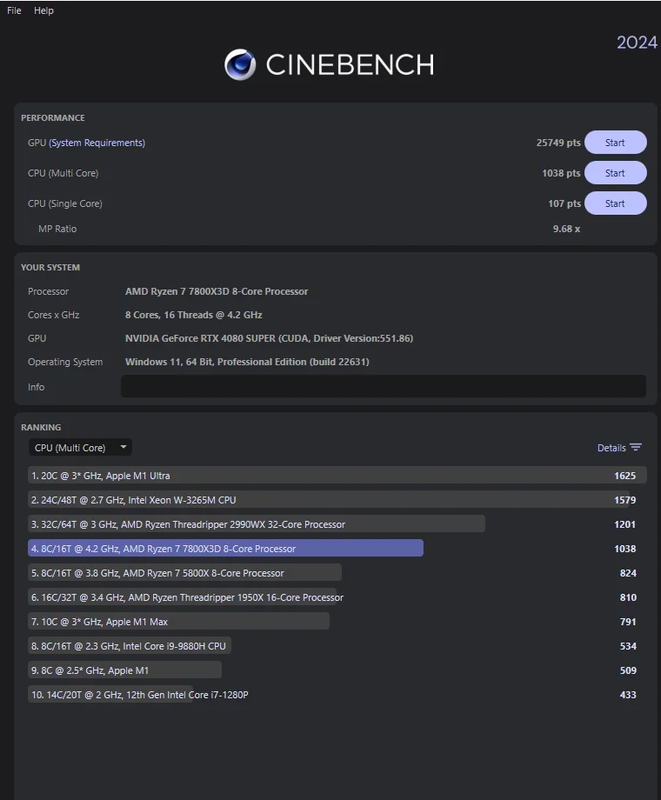Click the Cinebench logo icon
Image resolution: width=661 pixels, height=800 pixels.
point(240,65)
